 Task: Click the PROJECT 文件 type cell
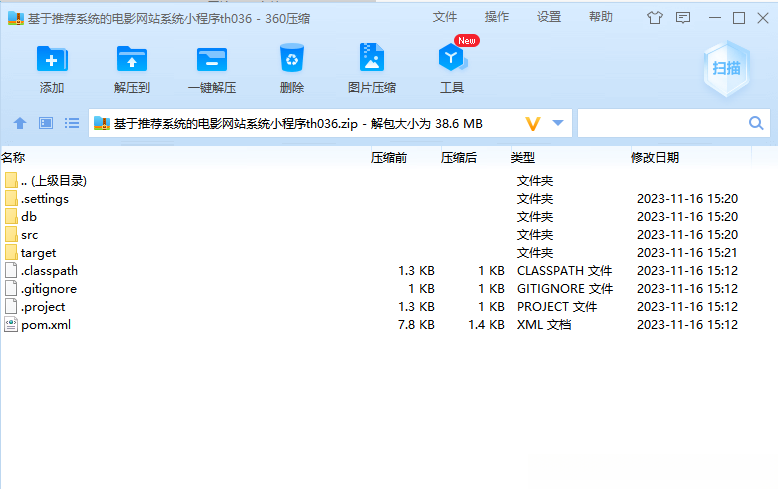pyautogui.click(x=557, y=307)
